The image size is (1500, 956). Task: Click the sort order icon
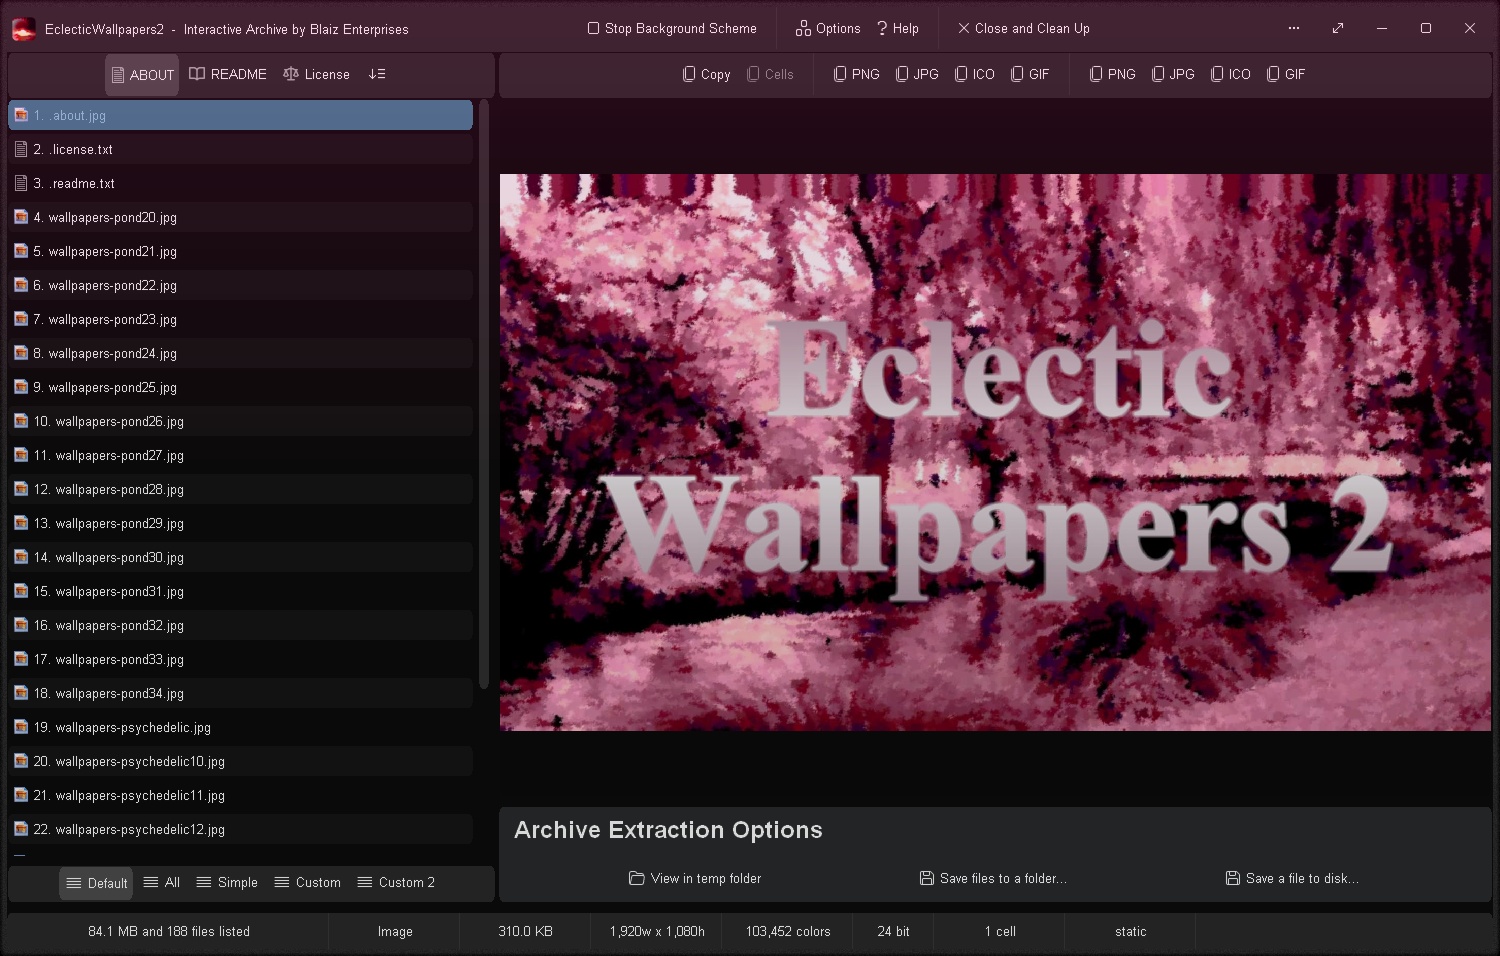[377, 74]
